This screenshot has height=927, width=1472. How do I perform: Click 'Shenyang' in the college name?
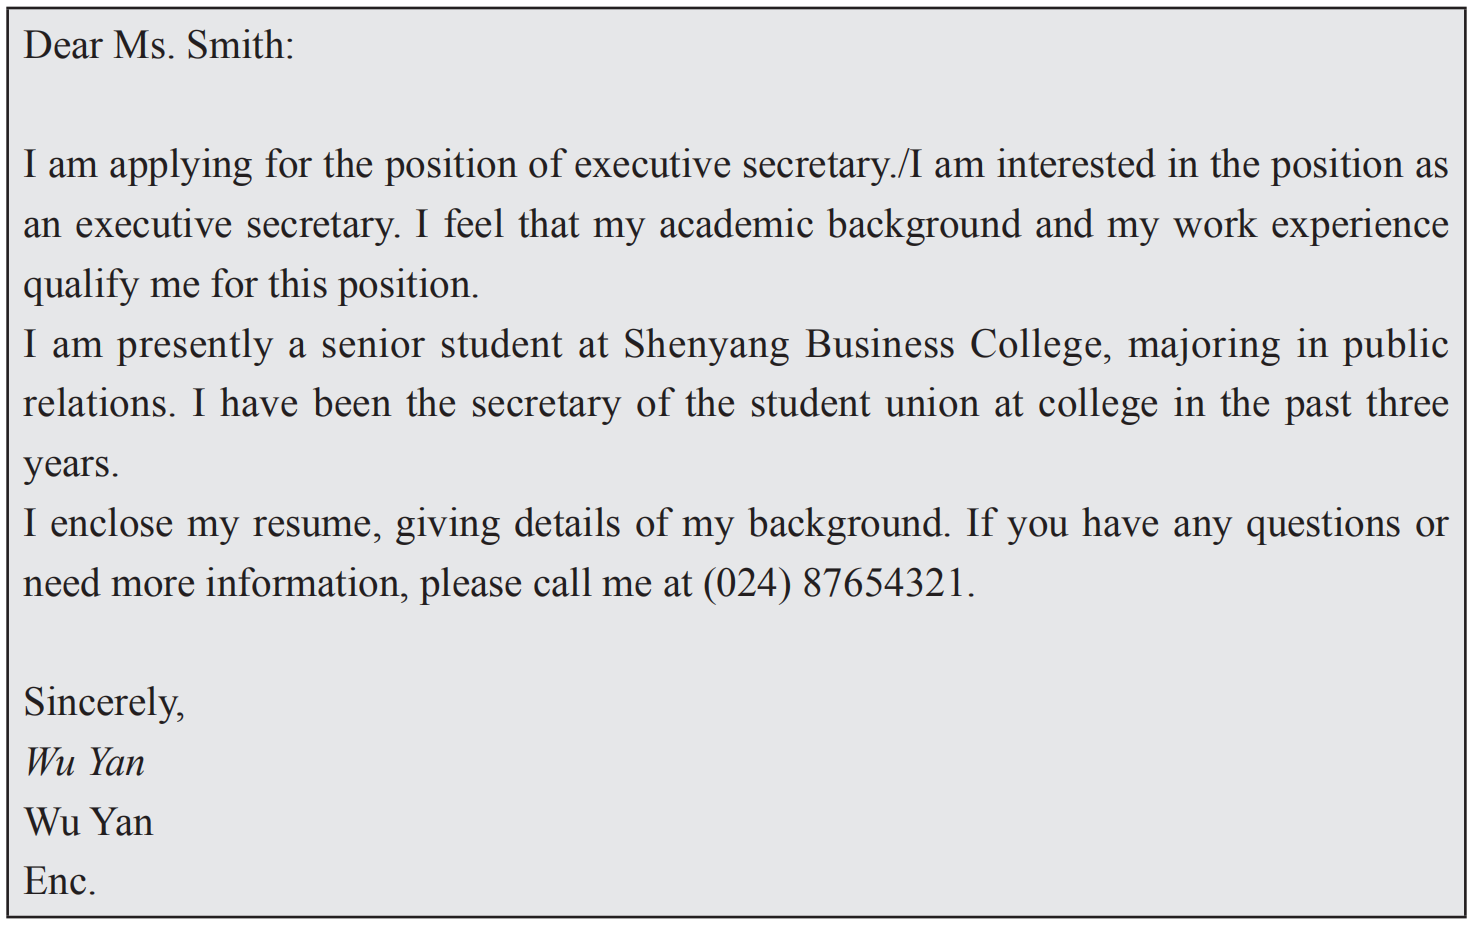click(x=706, y=346)
